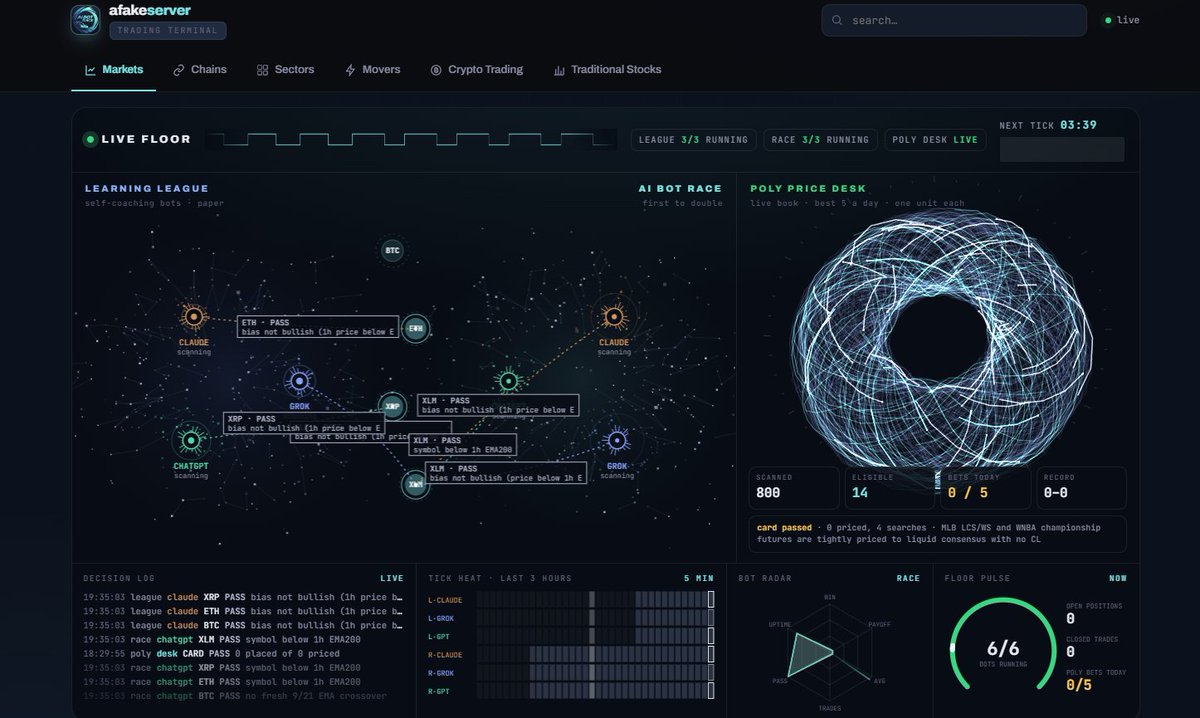The width and height of the screenshot is (1200, 718).
Task: Click the Tick Heat 5 MIN label
Action: click(x=699, y=578)
